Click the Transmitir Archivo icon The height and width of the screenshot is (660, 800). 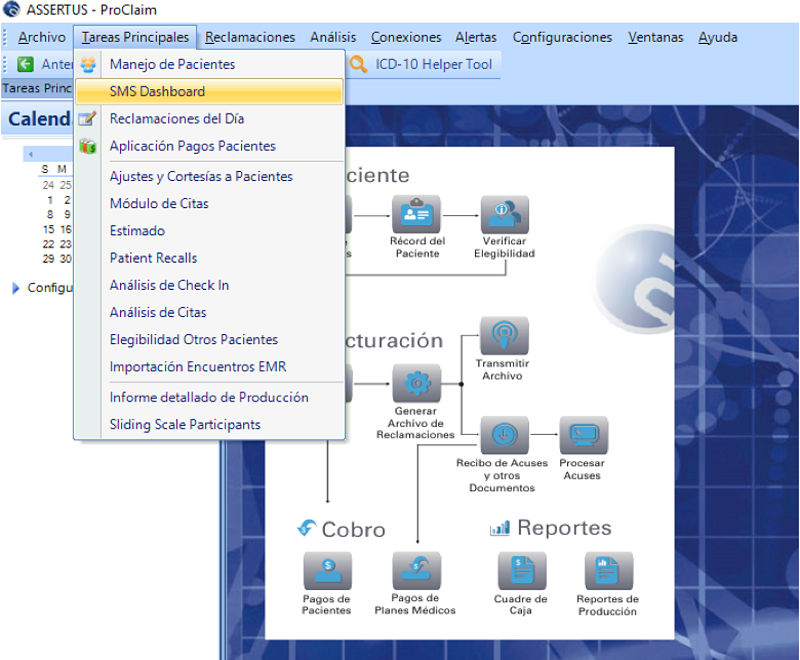point(504,336)
